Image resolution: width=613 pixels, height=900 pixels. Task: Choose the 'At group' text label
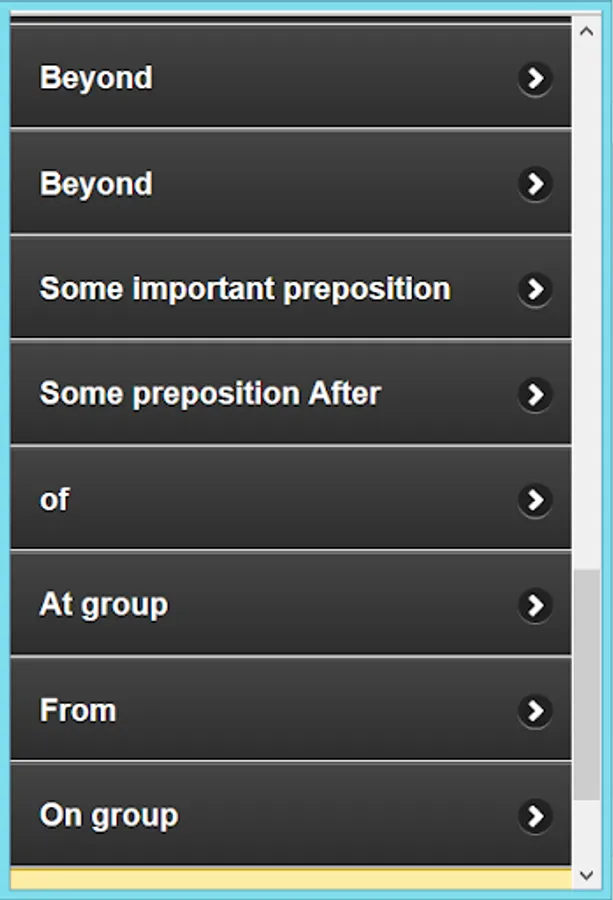[104, 605]
